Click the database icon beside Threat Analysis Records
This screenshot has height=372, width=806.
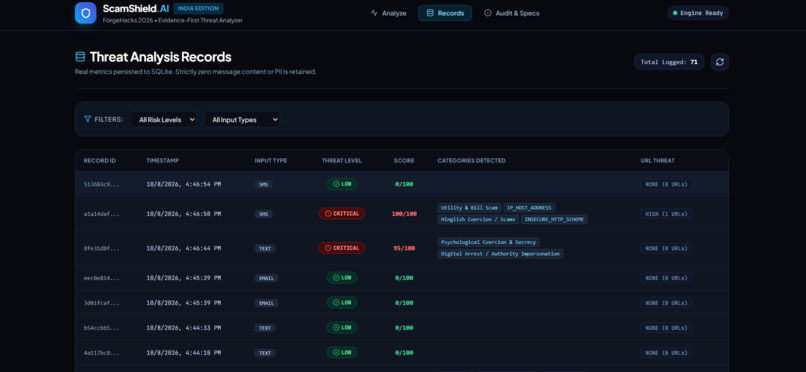80,57
